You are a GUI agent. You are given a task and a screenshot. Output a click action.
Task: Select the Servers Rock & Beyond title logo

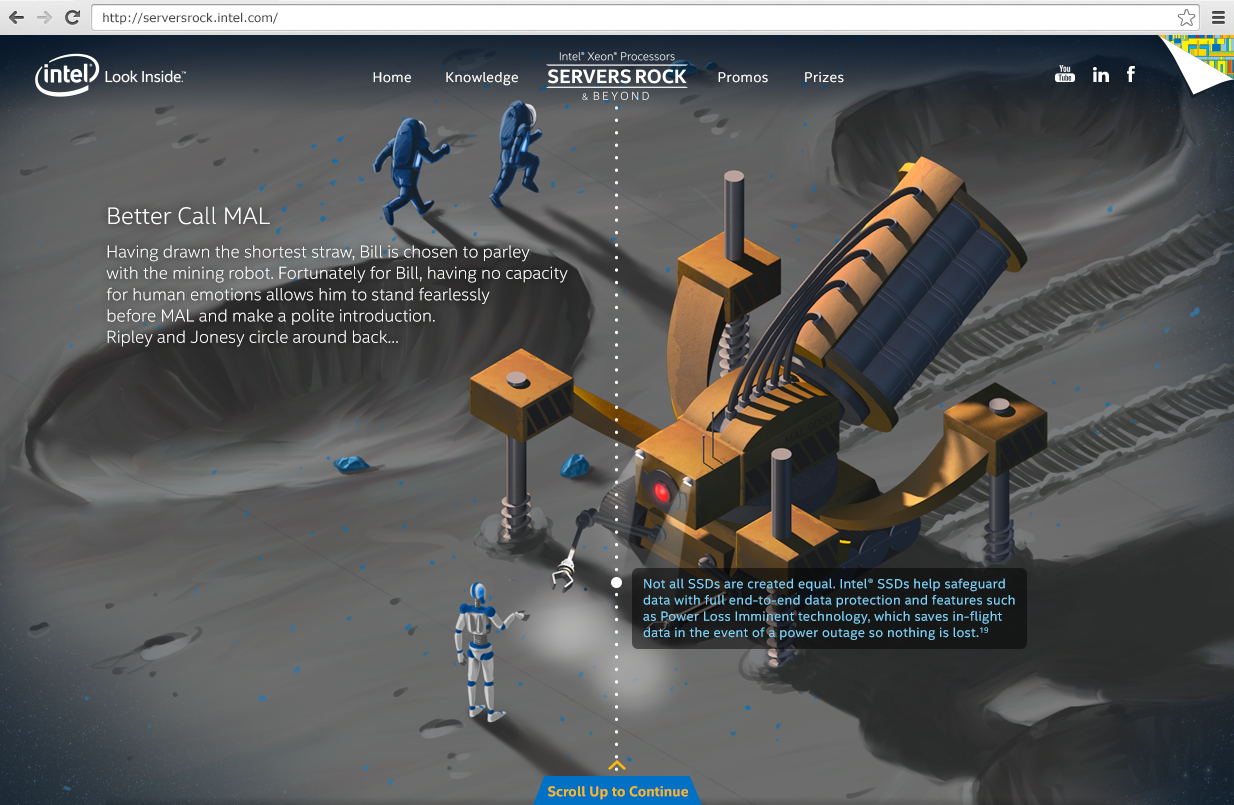[x=617, y=76]
